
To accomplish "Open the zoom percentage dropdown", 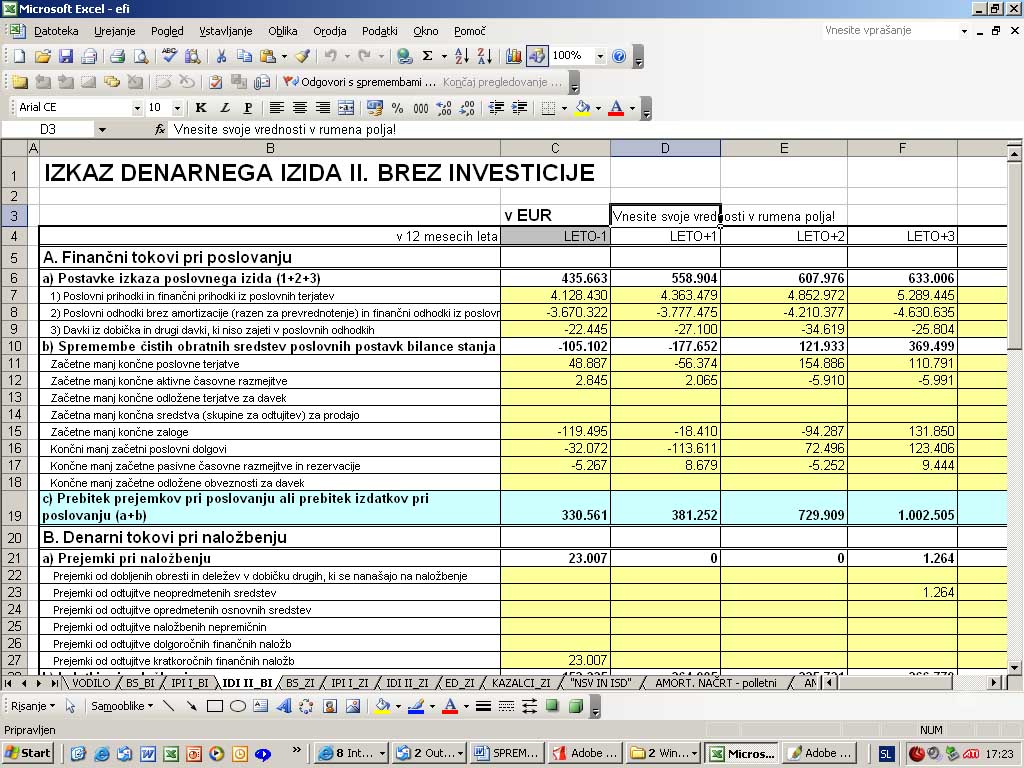I will (600, 56).
